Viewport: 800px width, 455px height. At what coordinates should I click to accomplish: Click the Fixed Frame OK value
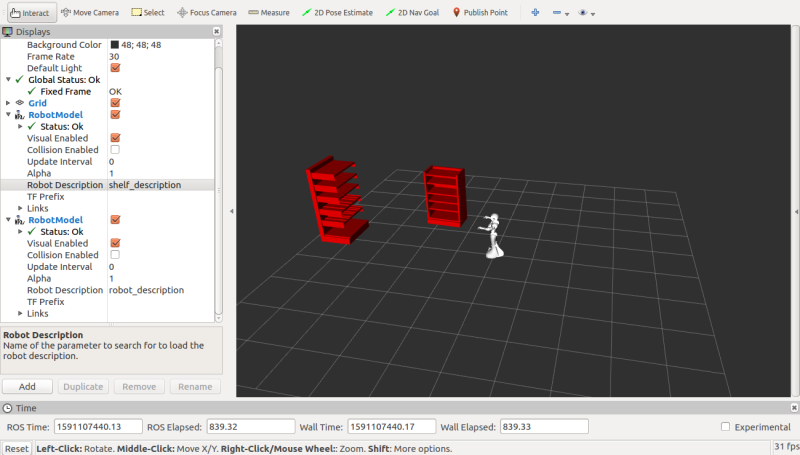point(115,92)
